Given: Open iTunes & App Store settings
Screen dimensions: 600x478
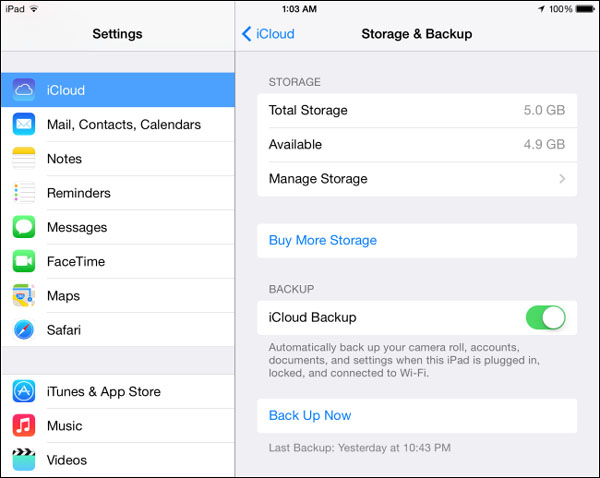Looking at the screenshot, I should (118, 391).
